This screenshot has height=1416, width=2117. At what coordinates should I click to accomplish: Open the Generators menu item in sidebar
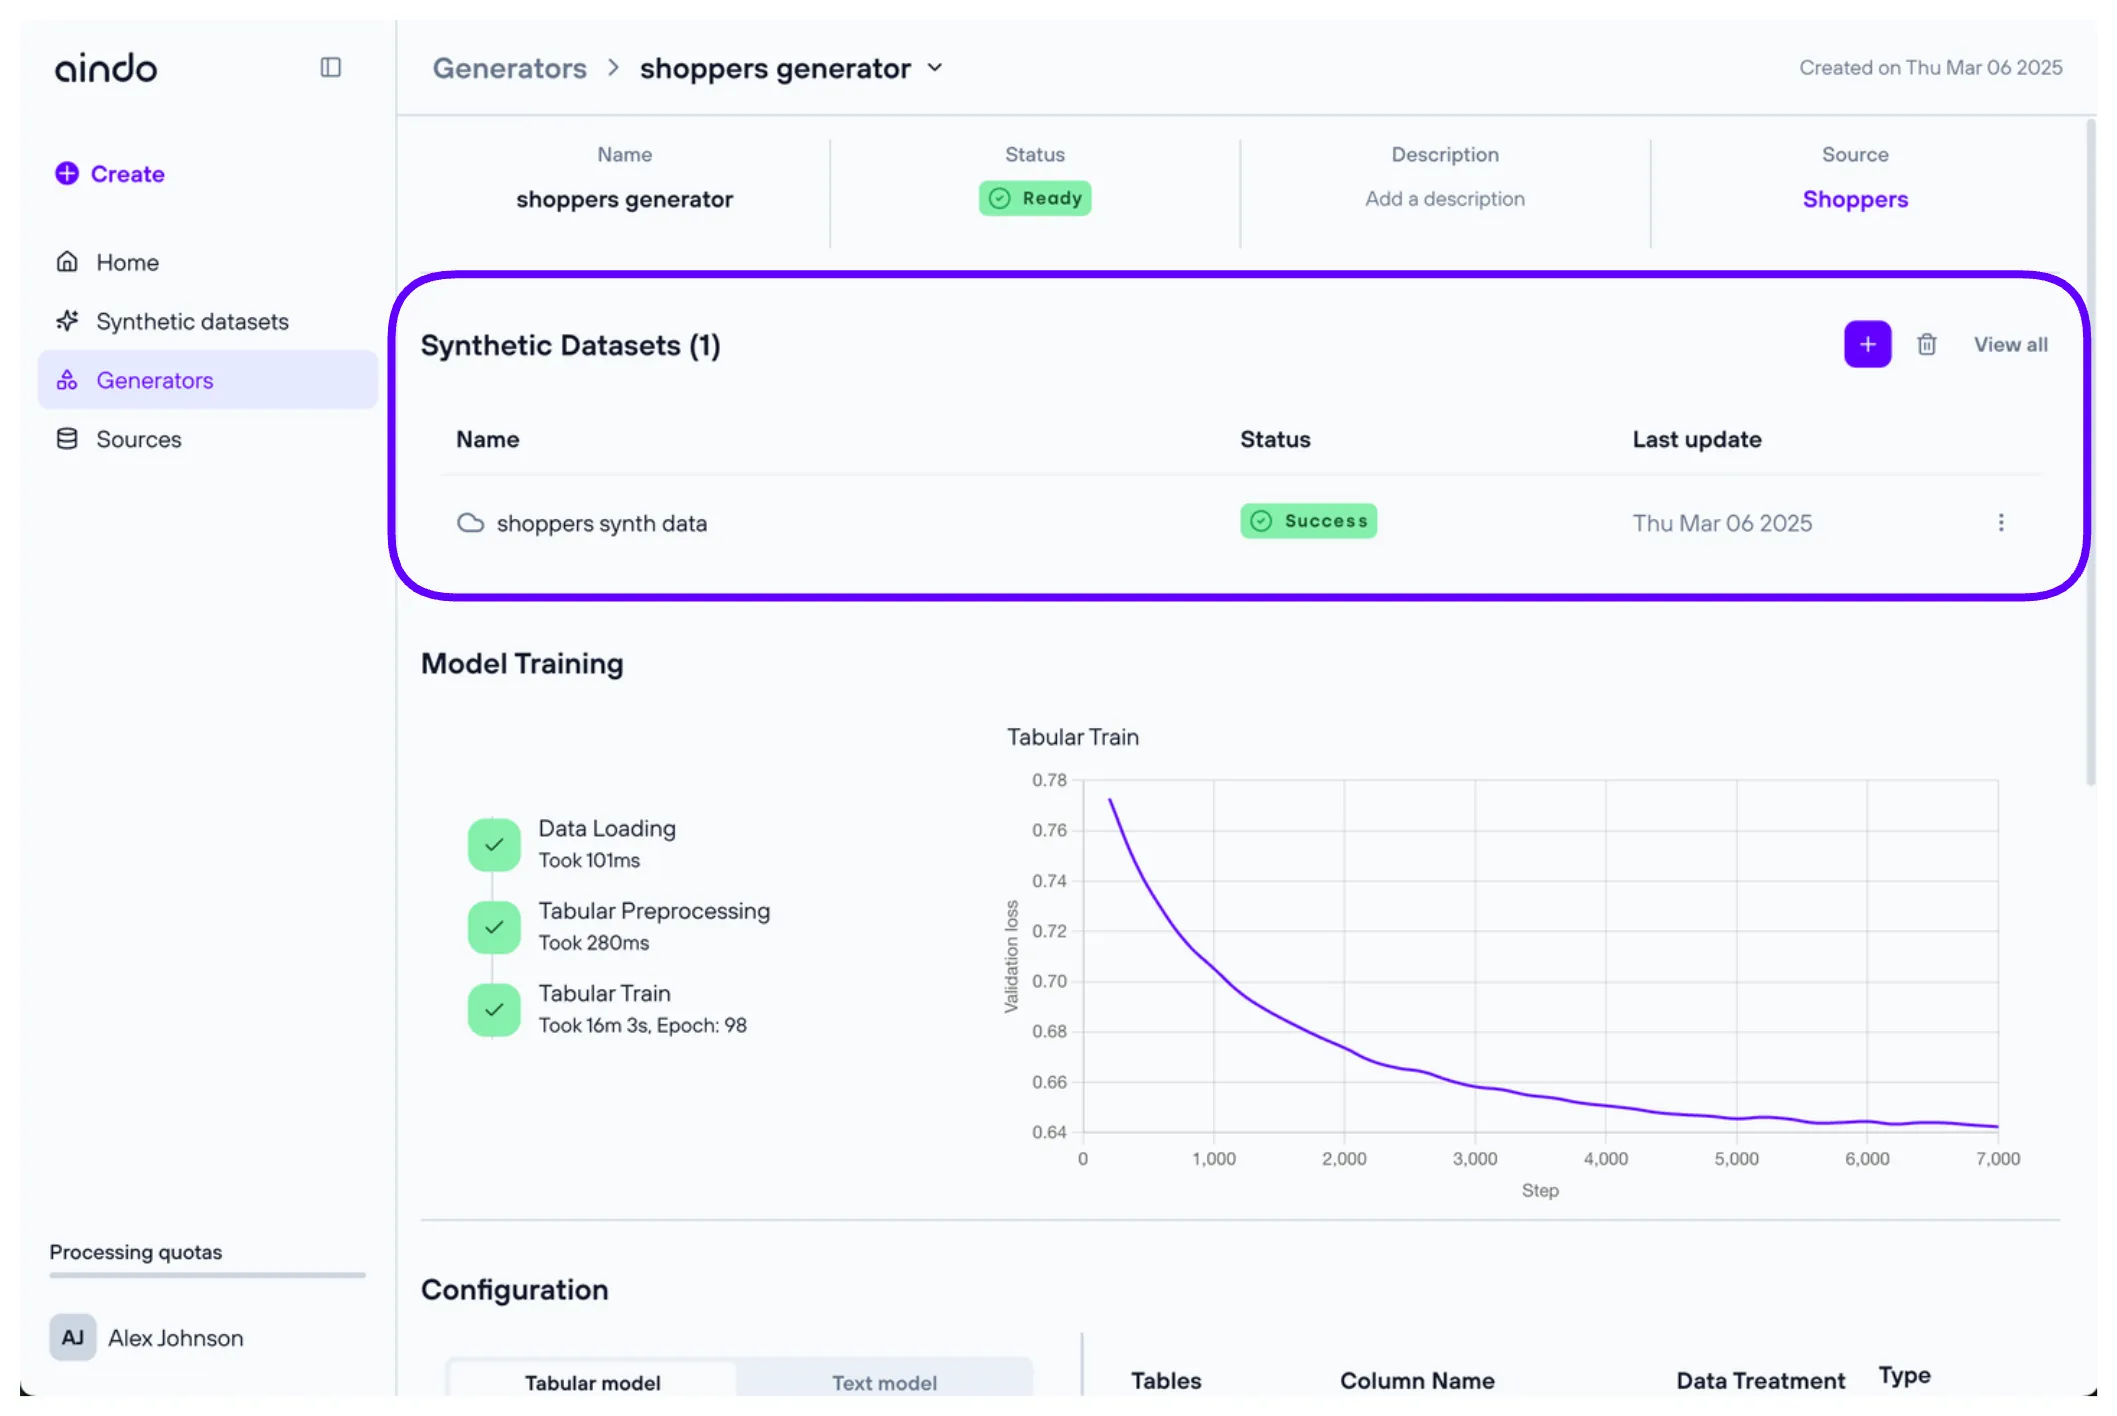(155, 380)
